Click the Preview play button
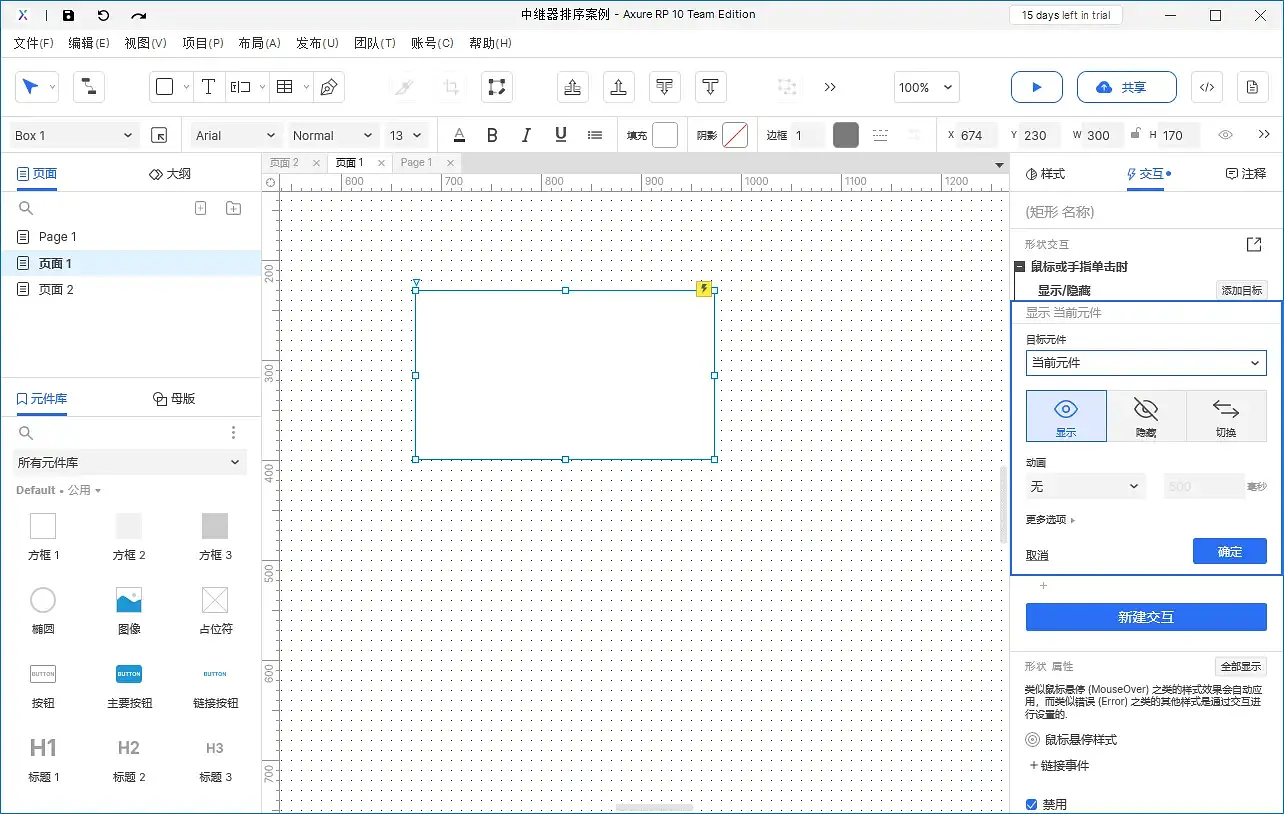 (x=1036, y=88)
